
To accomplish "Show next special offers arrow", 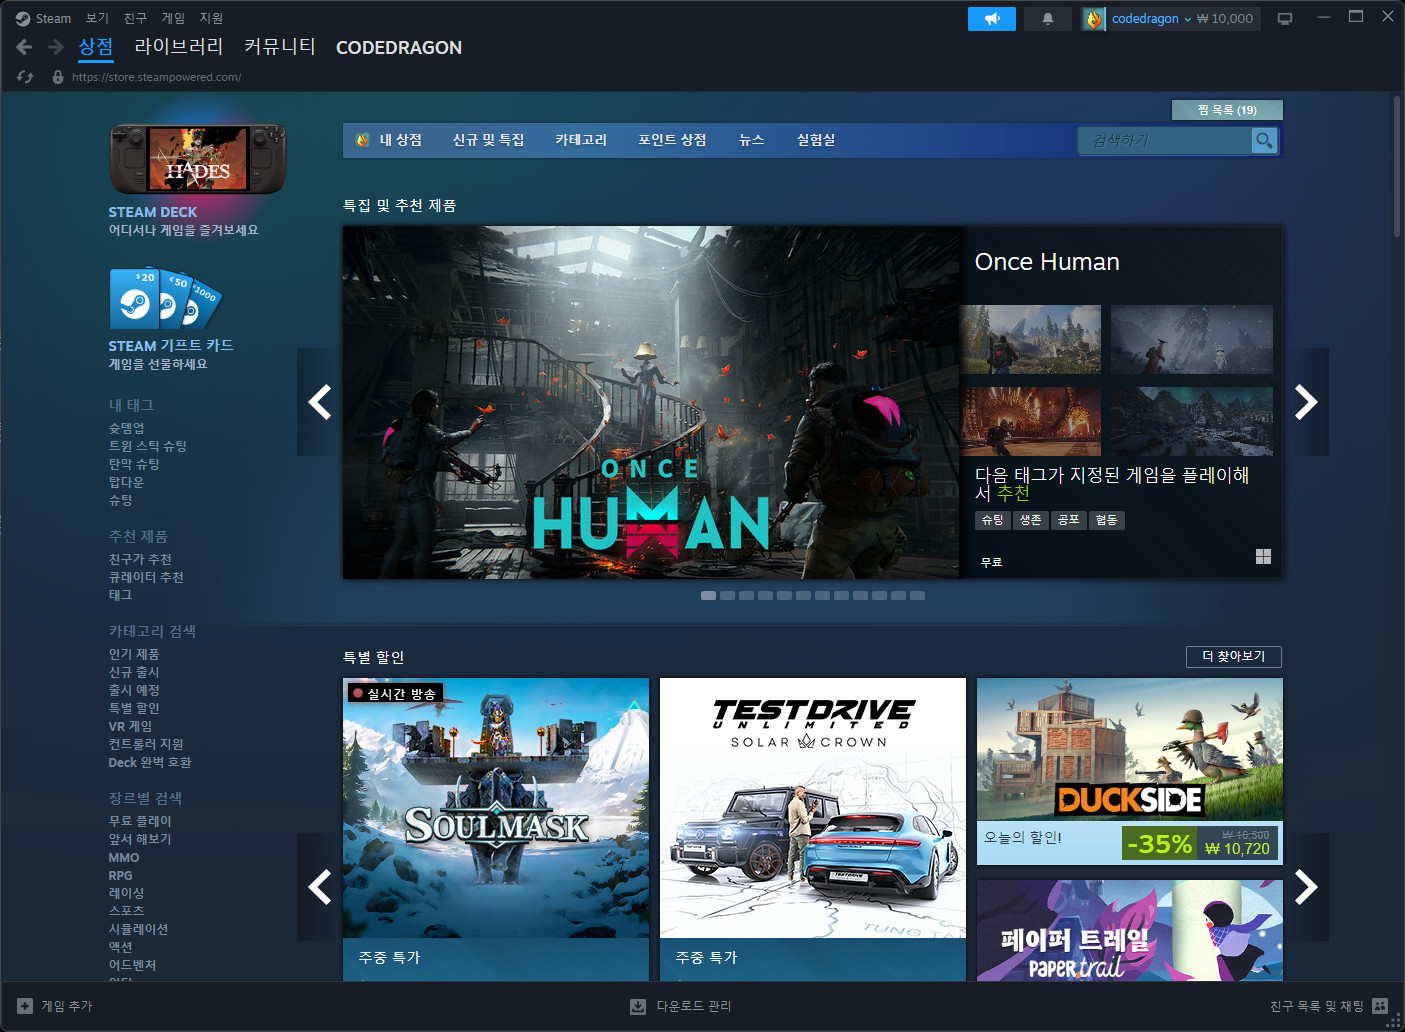I will [1306, 887].
